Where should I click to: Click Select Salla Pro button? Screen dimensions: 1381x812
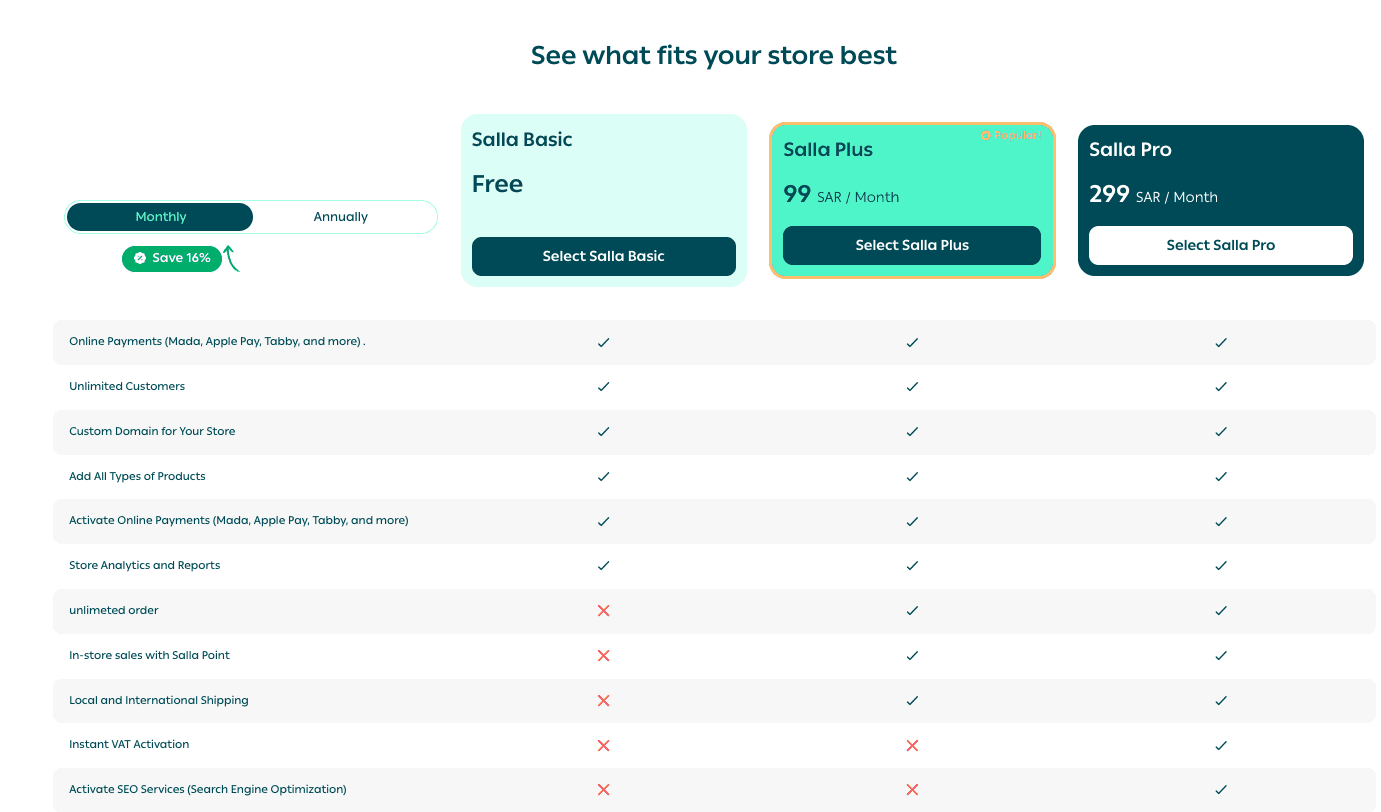[x=1220, y=246]
